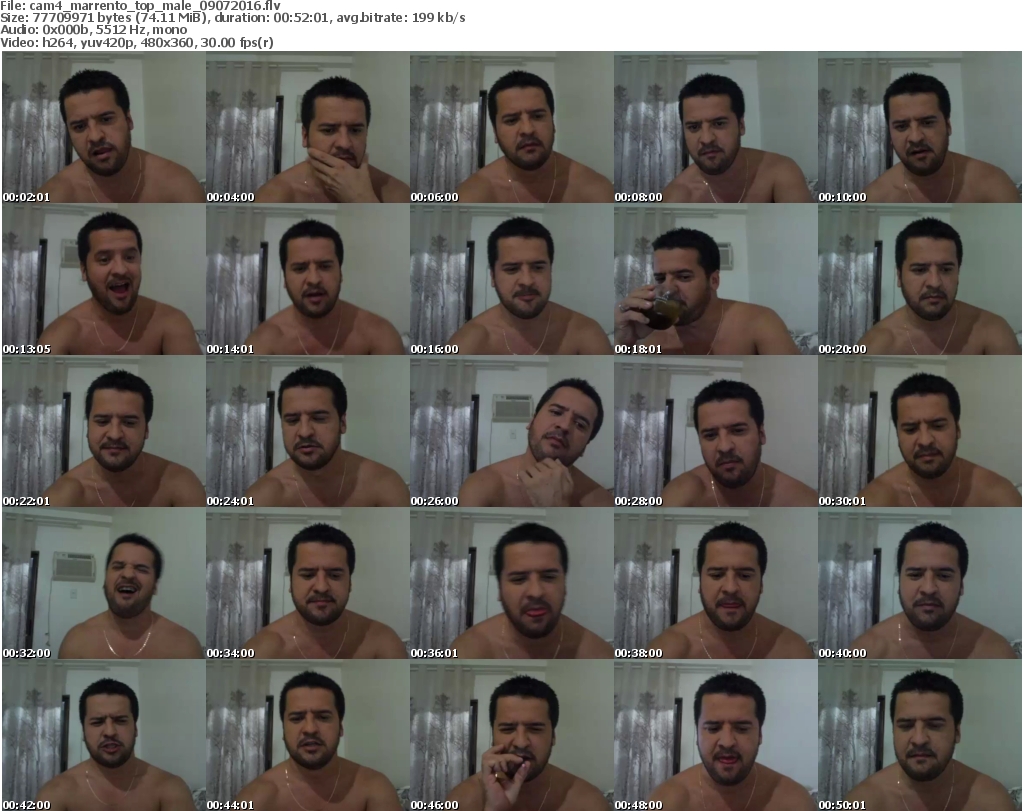Select the thumbnail stamped 00:02:01
Image resolution: width=1024 pixels, height=811 pixels.
[104, 127]
